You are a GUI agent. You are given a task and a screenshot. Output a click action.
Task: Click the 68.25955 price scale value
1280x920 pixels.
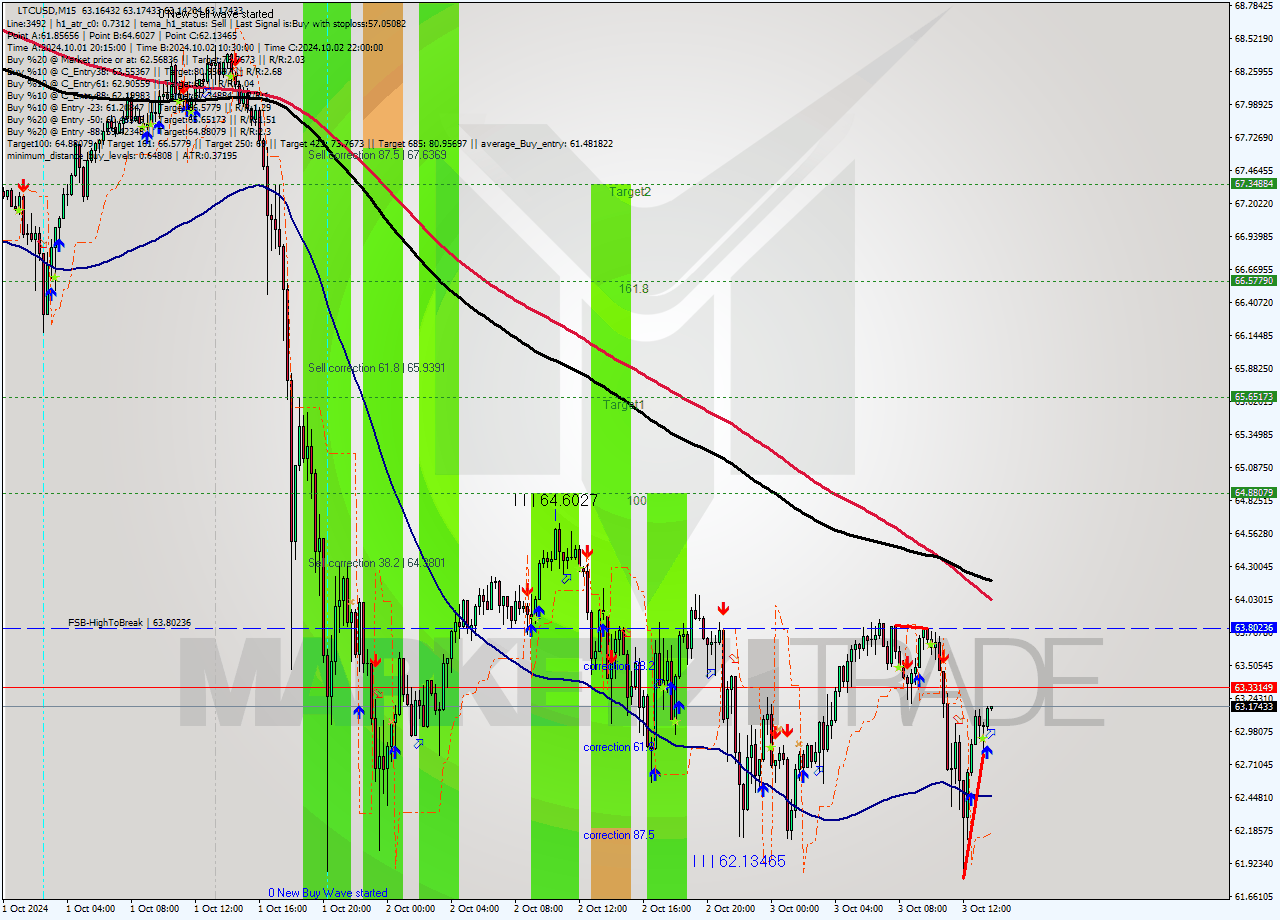(1254, 72)
